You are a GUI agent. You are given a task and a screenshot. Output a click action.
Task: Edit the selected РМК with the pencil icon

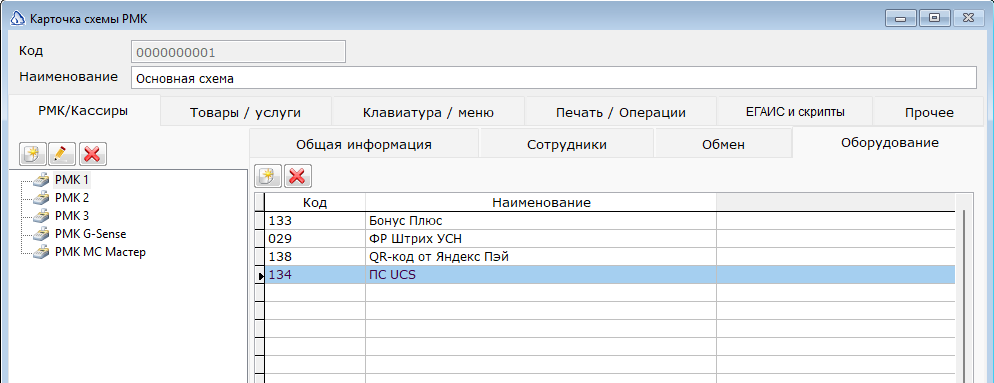[x=62, y=153]
